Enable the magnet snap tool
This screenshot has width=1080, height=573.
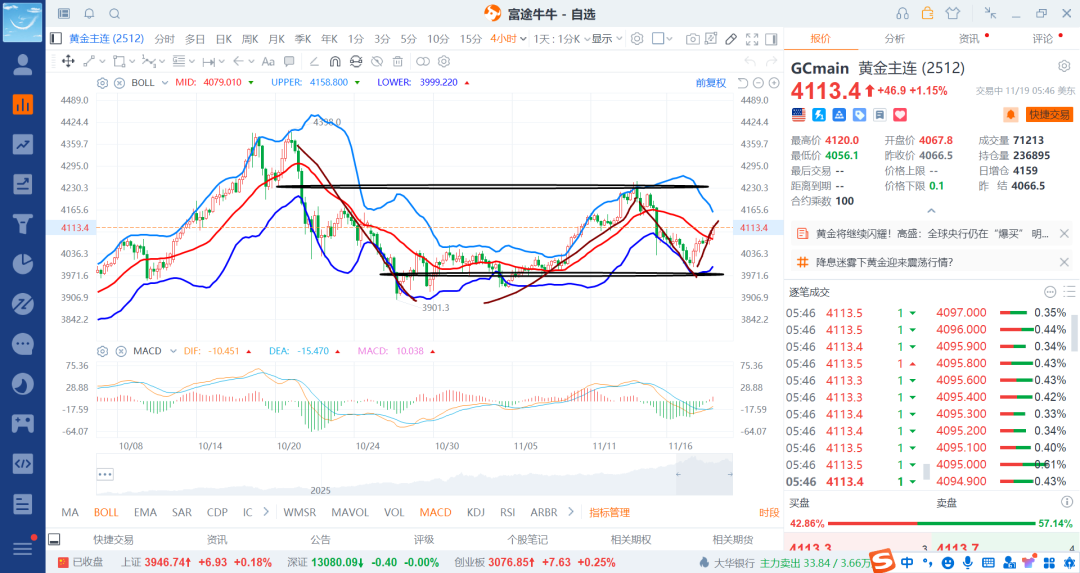click(x=335, y=61)
